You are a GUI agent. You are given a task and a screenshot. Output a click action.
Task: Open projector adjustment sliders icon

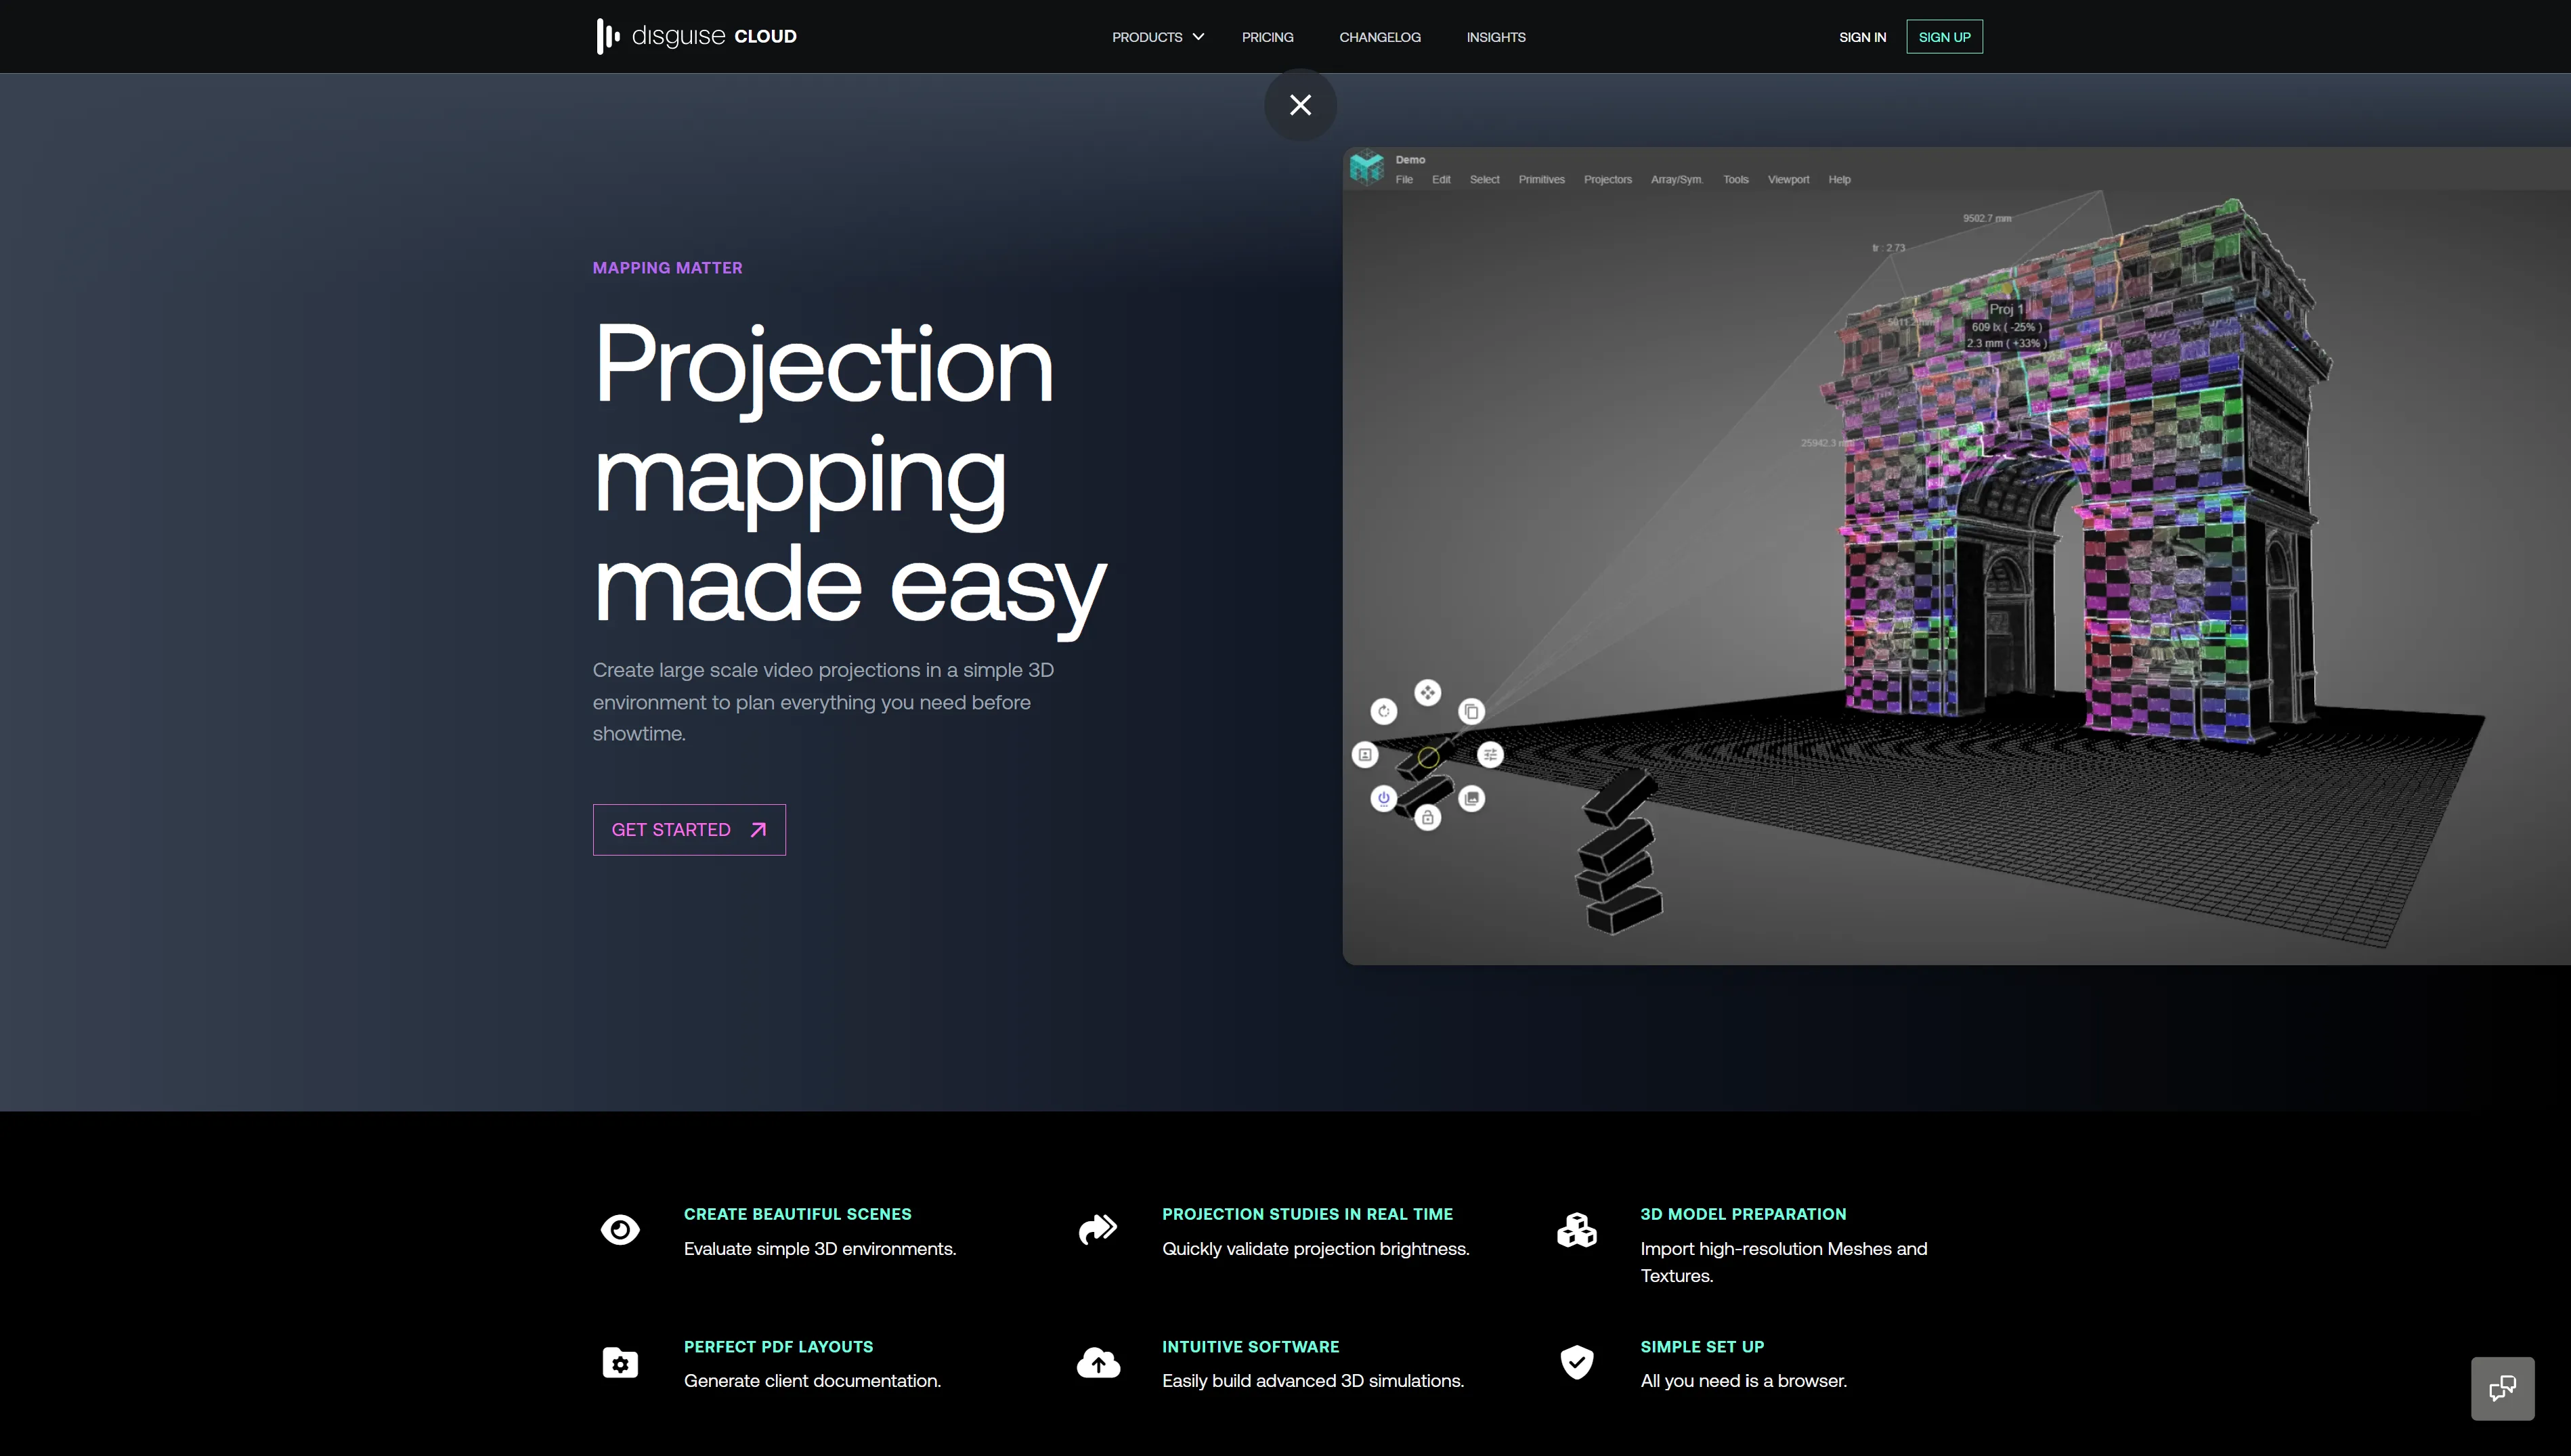tap(1489, 755)
